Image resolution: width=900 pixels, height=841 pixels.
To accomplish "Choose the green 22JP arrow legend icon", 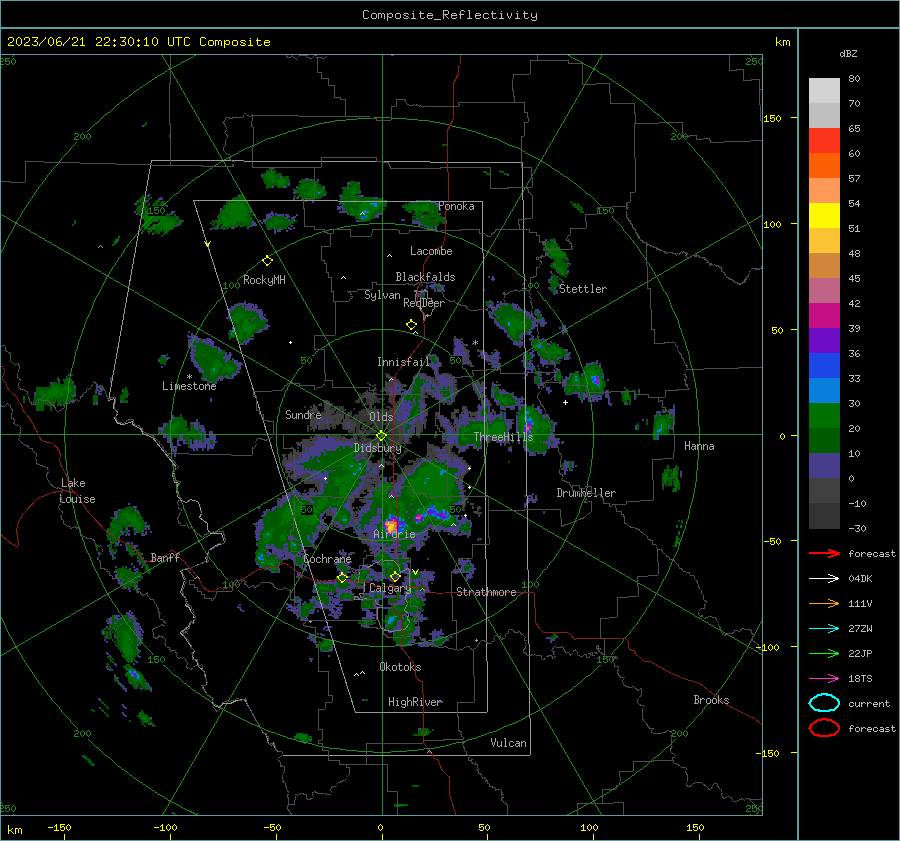I will (824, 653).
